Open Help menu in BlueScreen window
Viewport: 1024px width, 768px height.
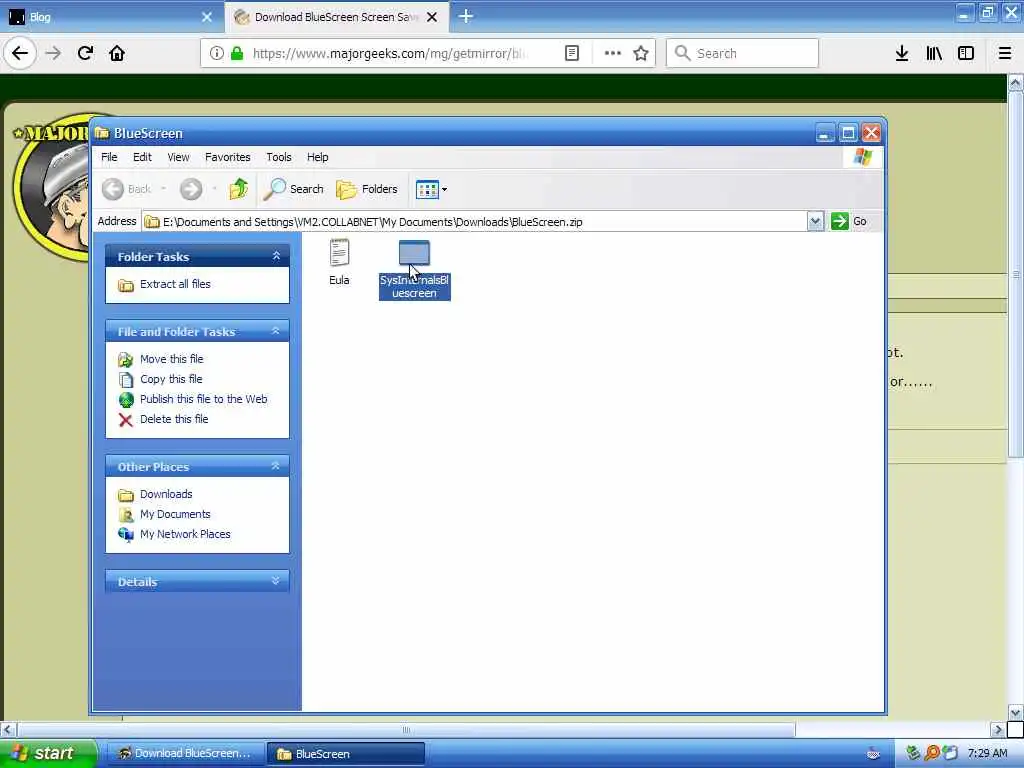click(x=317, y=157)
